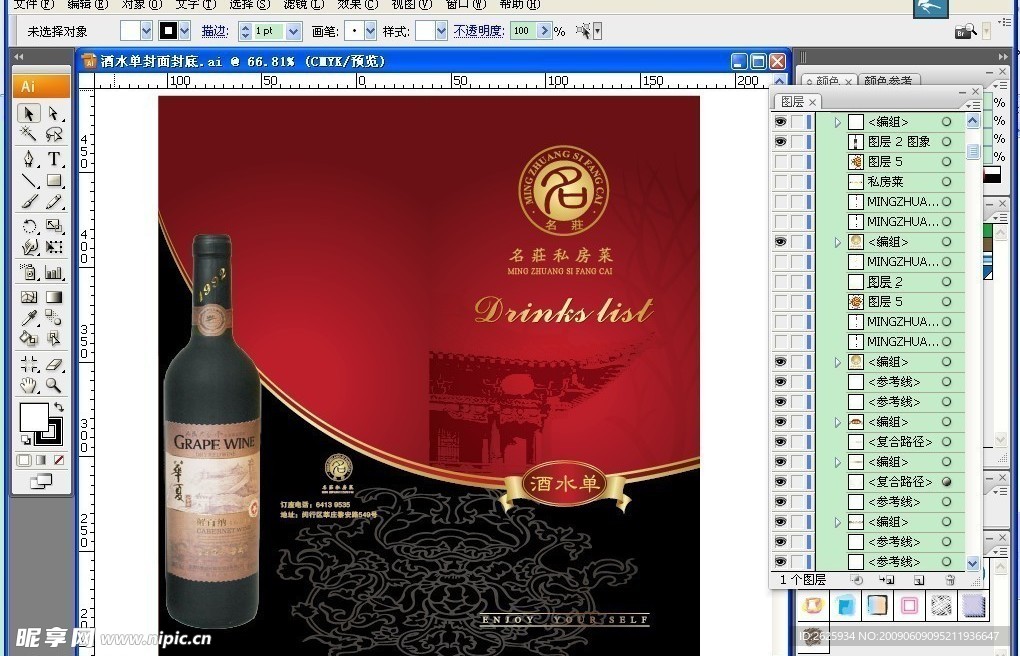This screenshot has width=1020, height=656.
Task: Select the Zoom magnifier tool
Action: pos(54,385)
